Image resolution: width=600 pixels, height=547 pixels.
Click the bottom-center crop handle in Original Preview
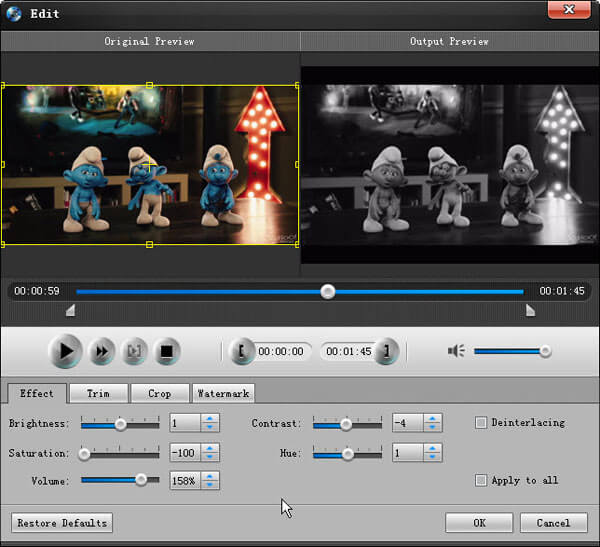tap(150, 244)
